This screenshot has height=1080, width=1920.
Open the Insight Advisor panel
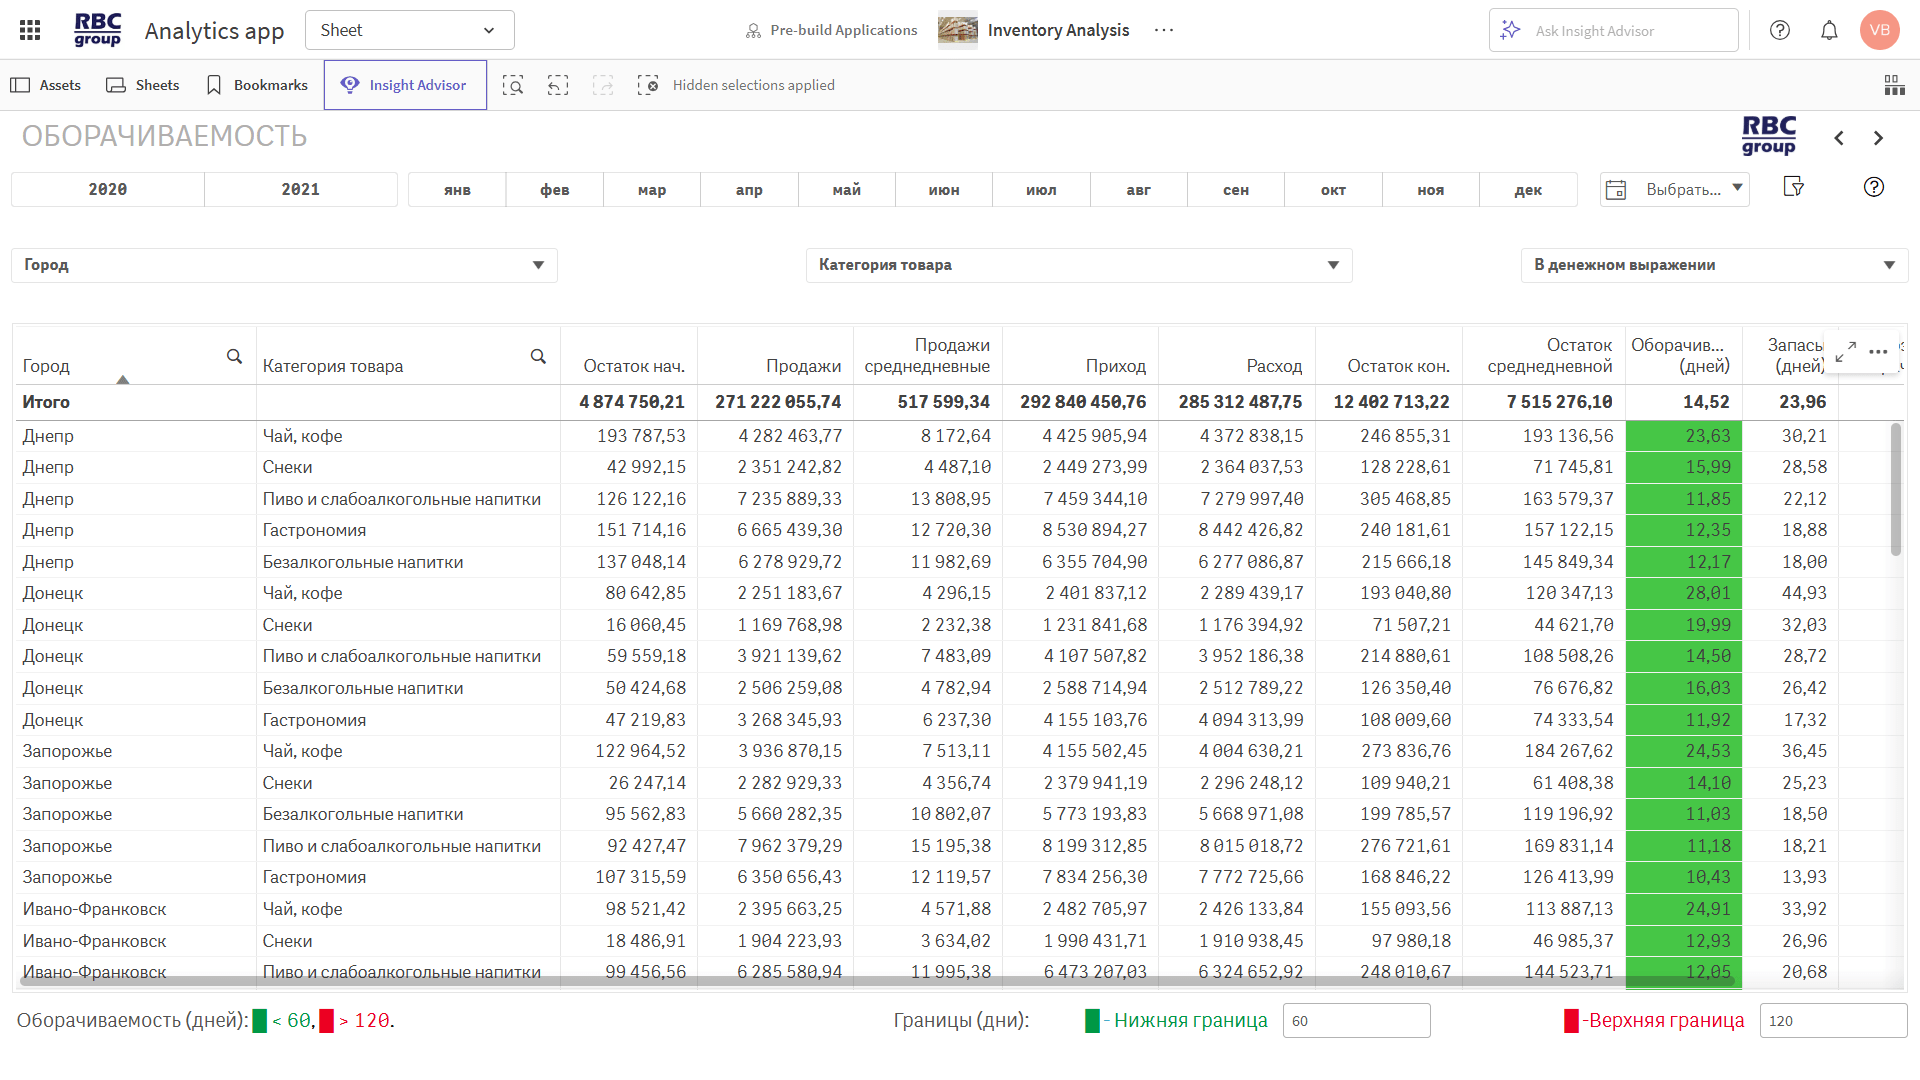(x=405, y=84)
